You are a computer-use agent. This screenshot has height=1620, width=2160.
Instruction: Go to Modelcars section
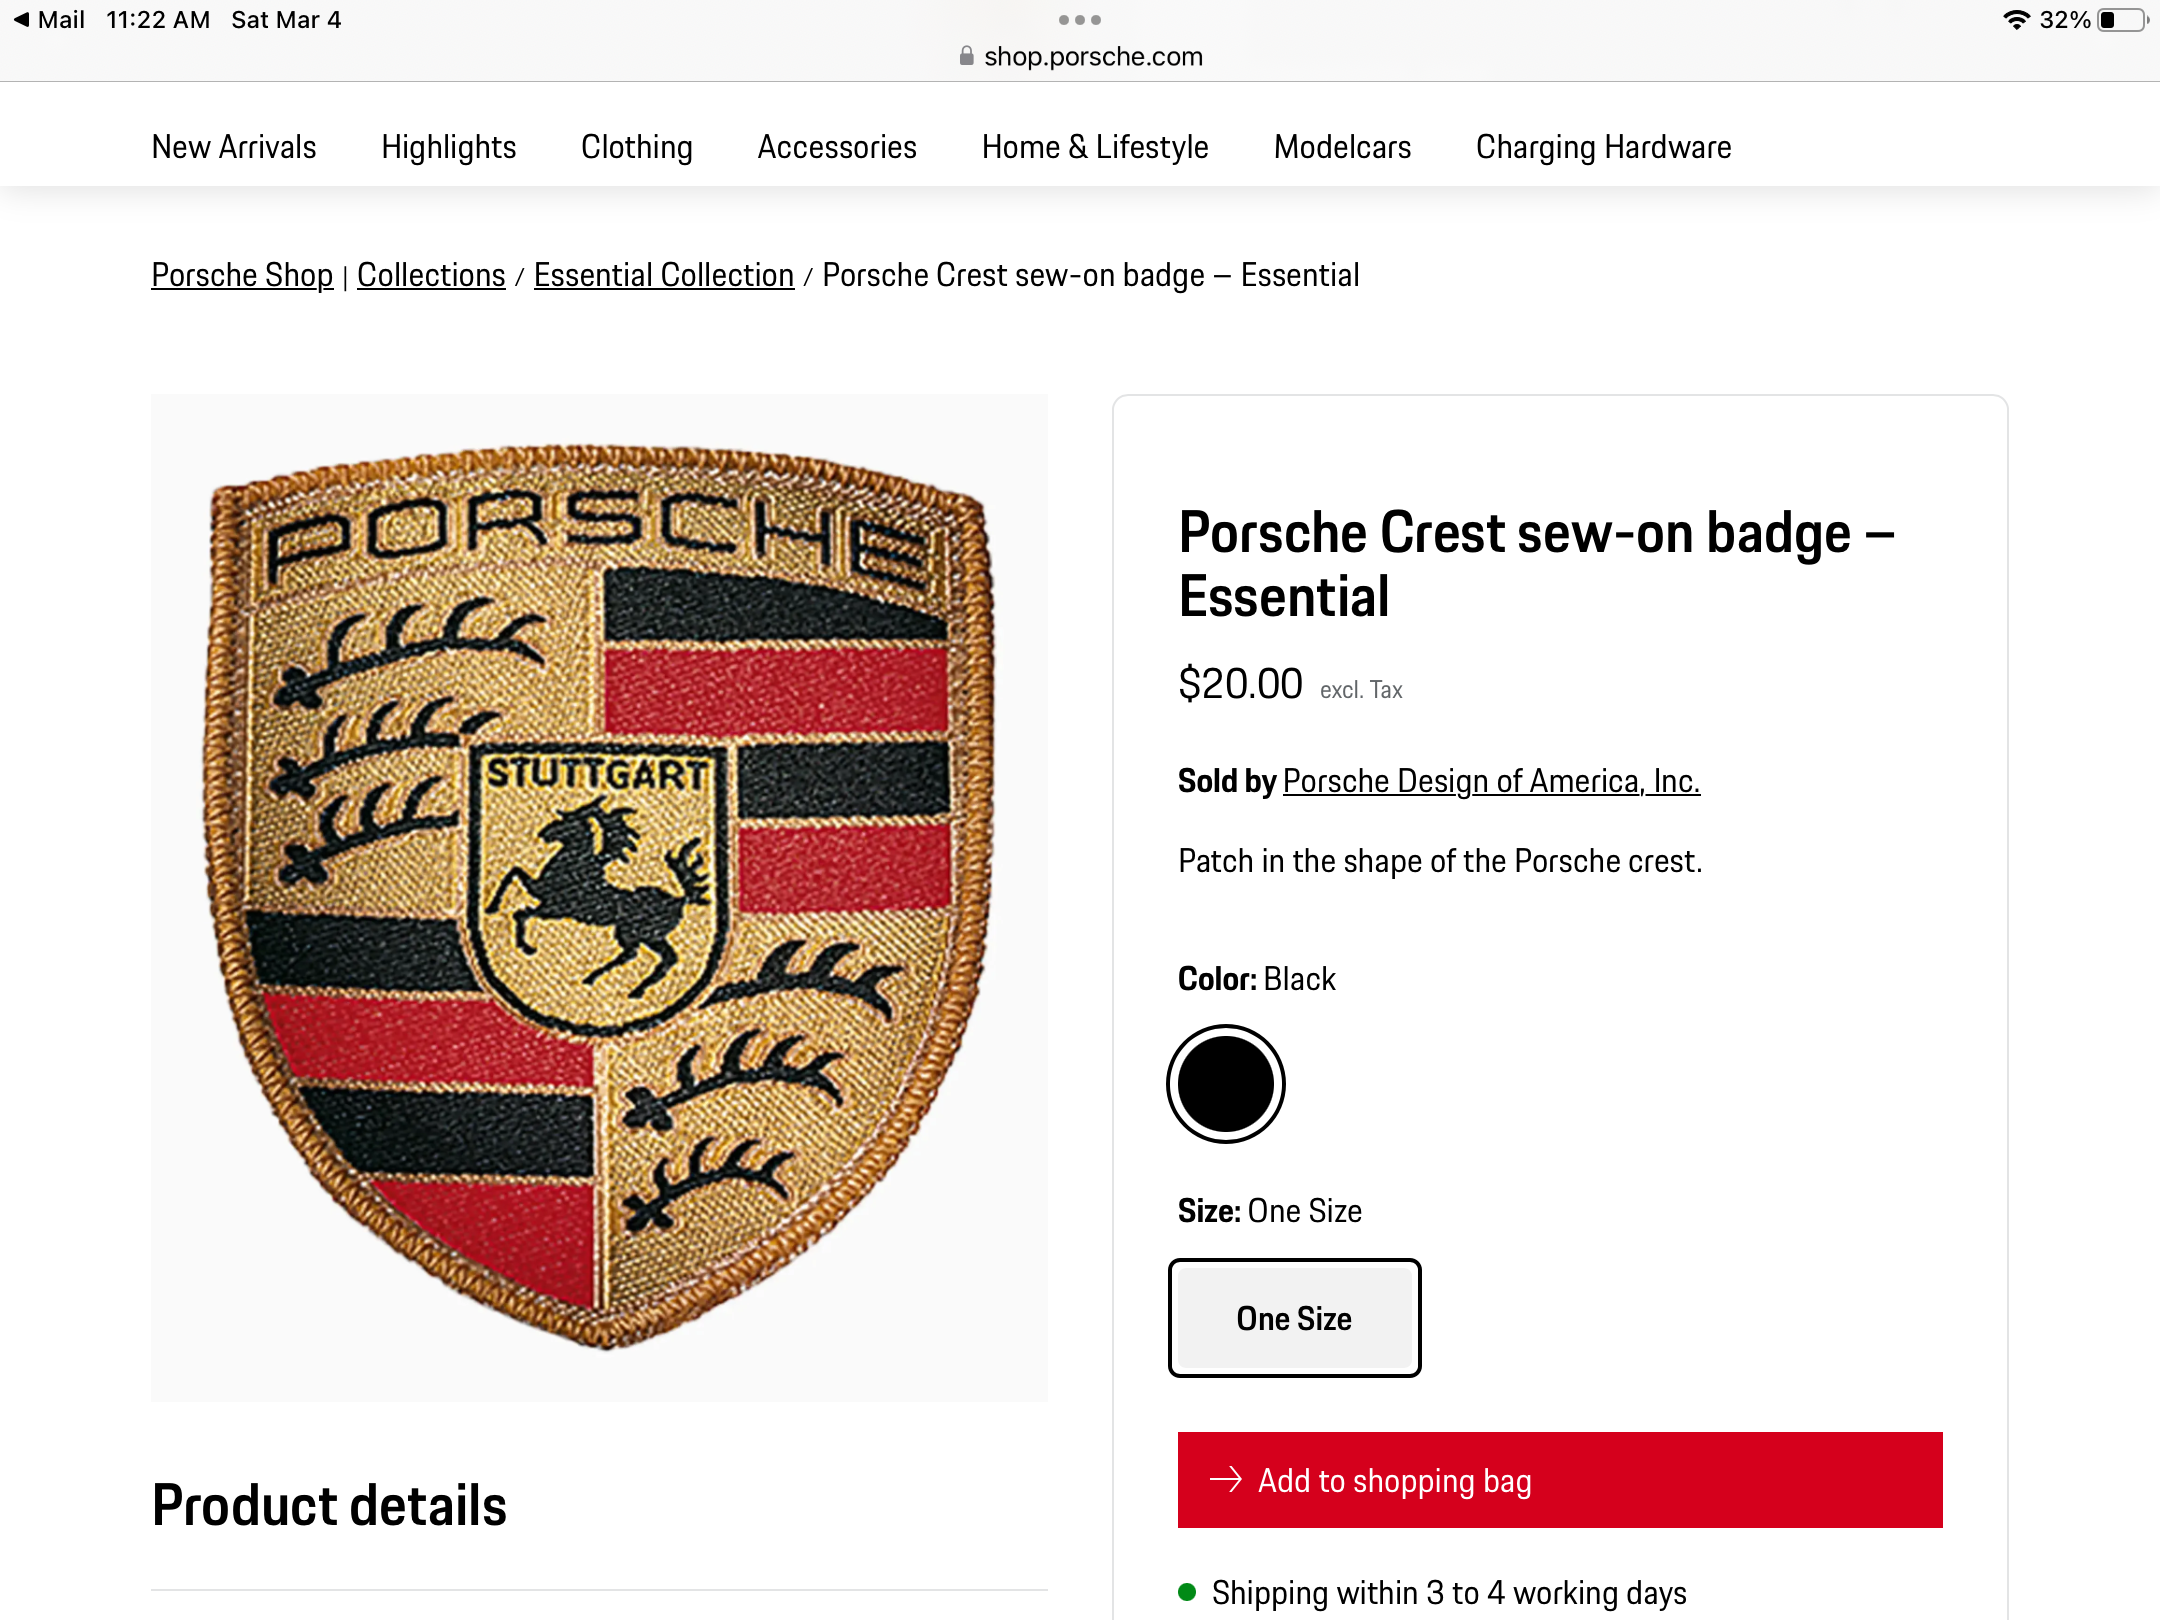tap(1342, 147)
